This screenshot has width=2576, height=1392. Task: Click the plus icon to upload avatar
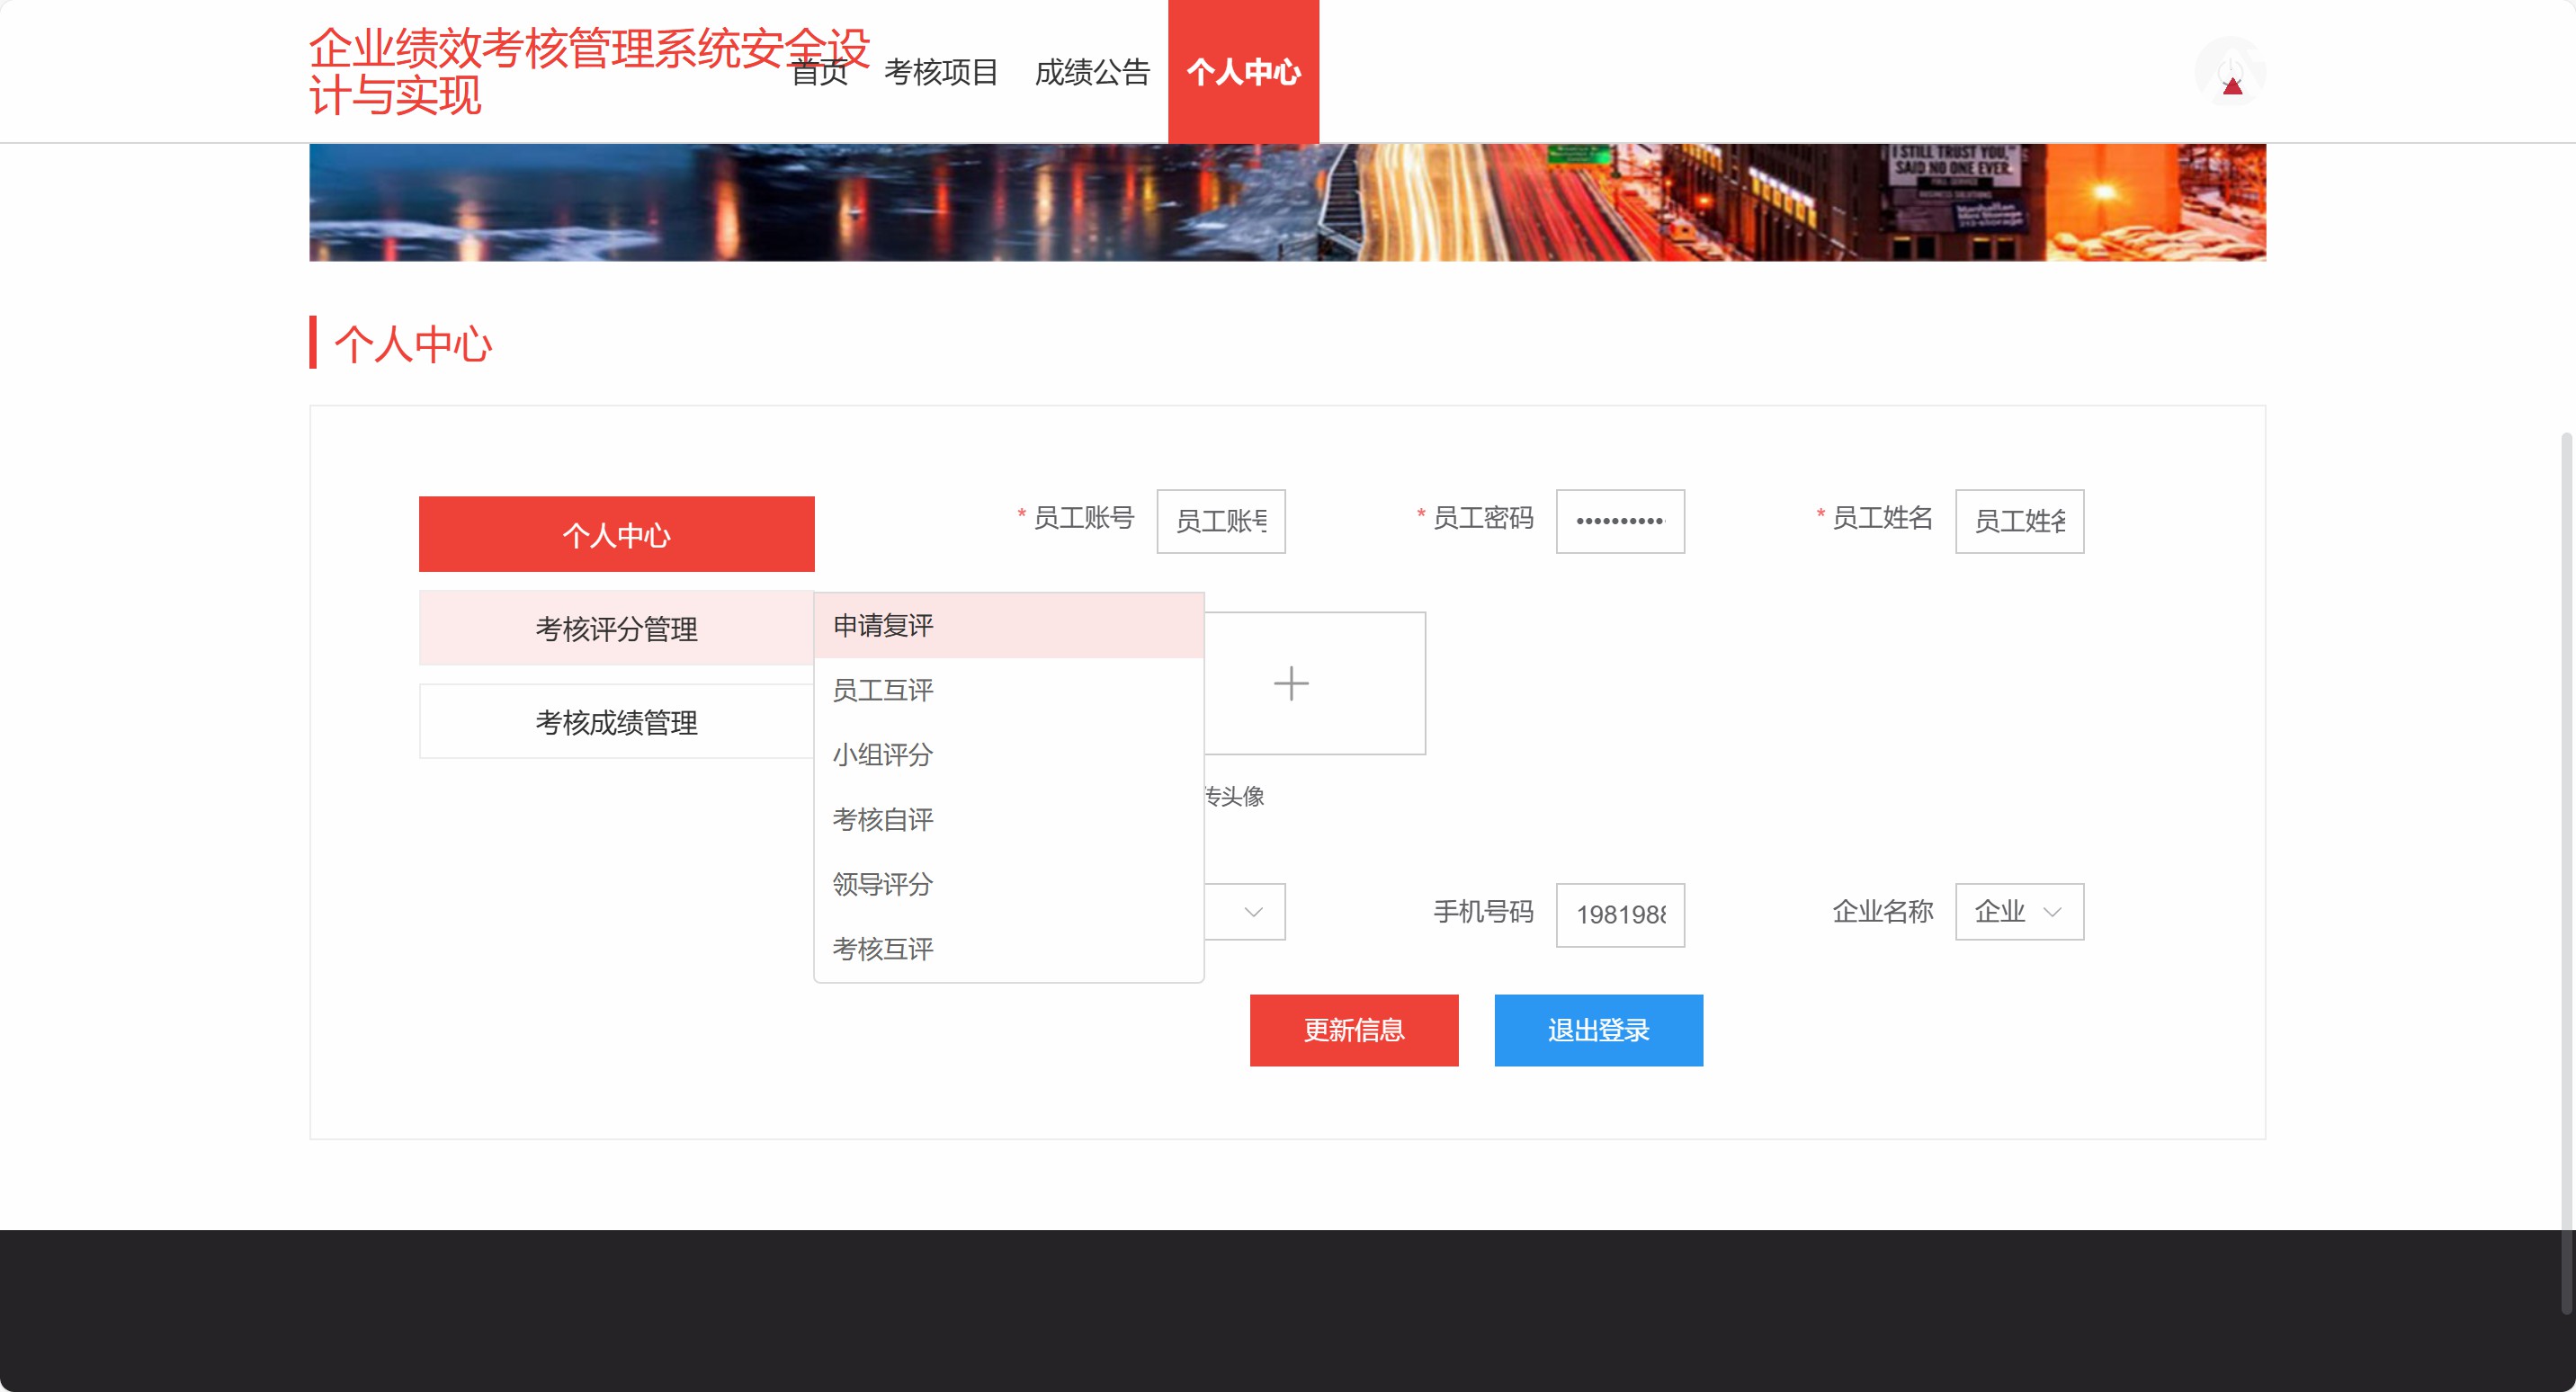pyautogui.click(x=1291, y=684)
